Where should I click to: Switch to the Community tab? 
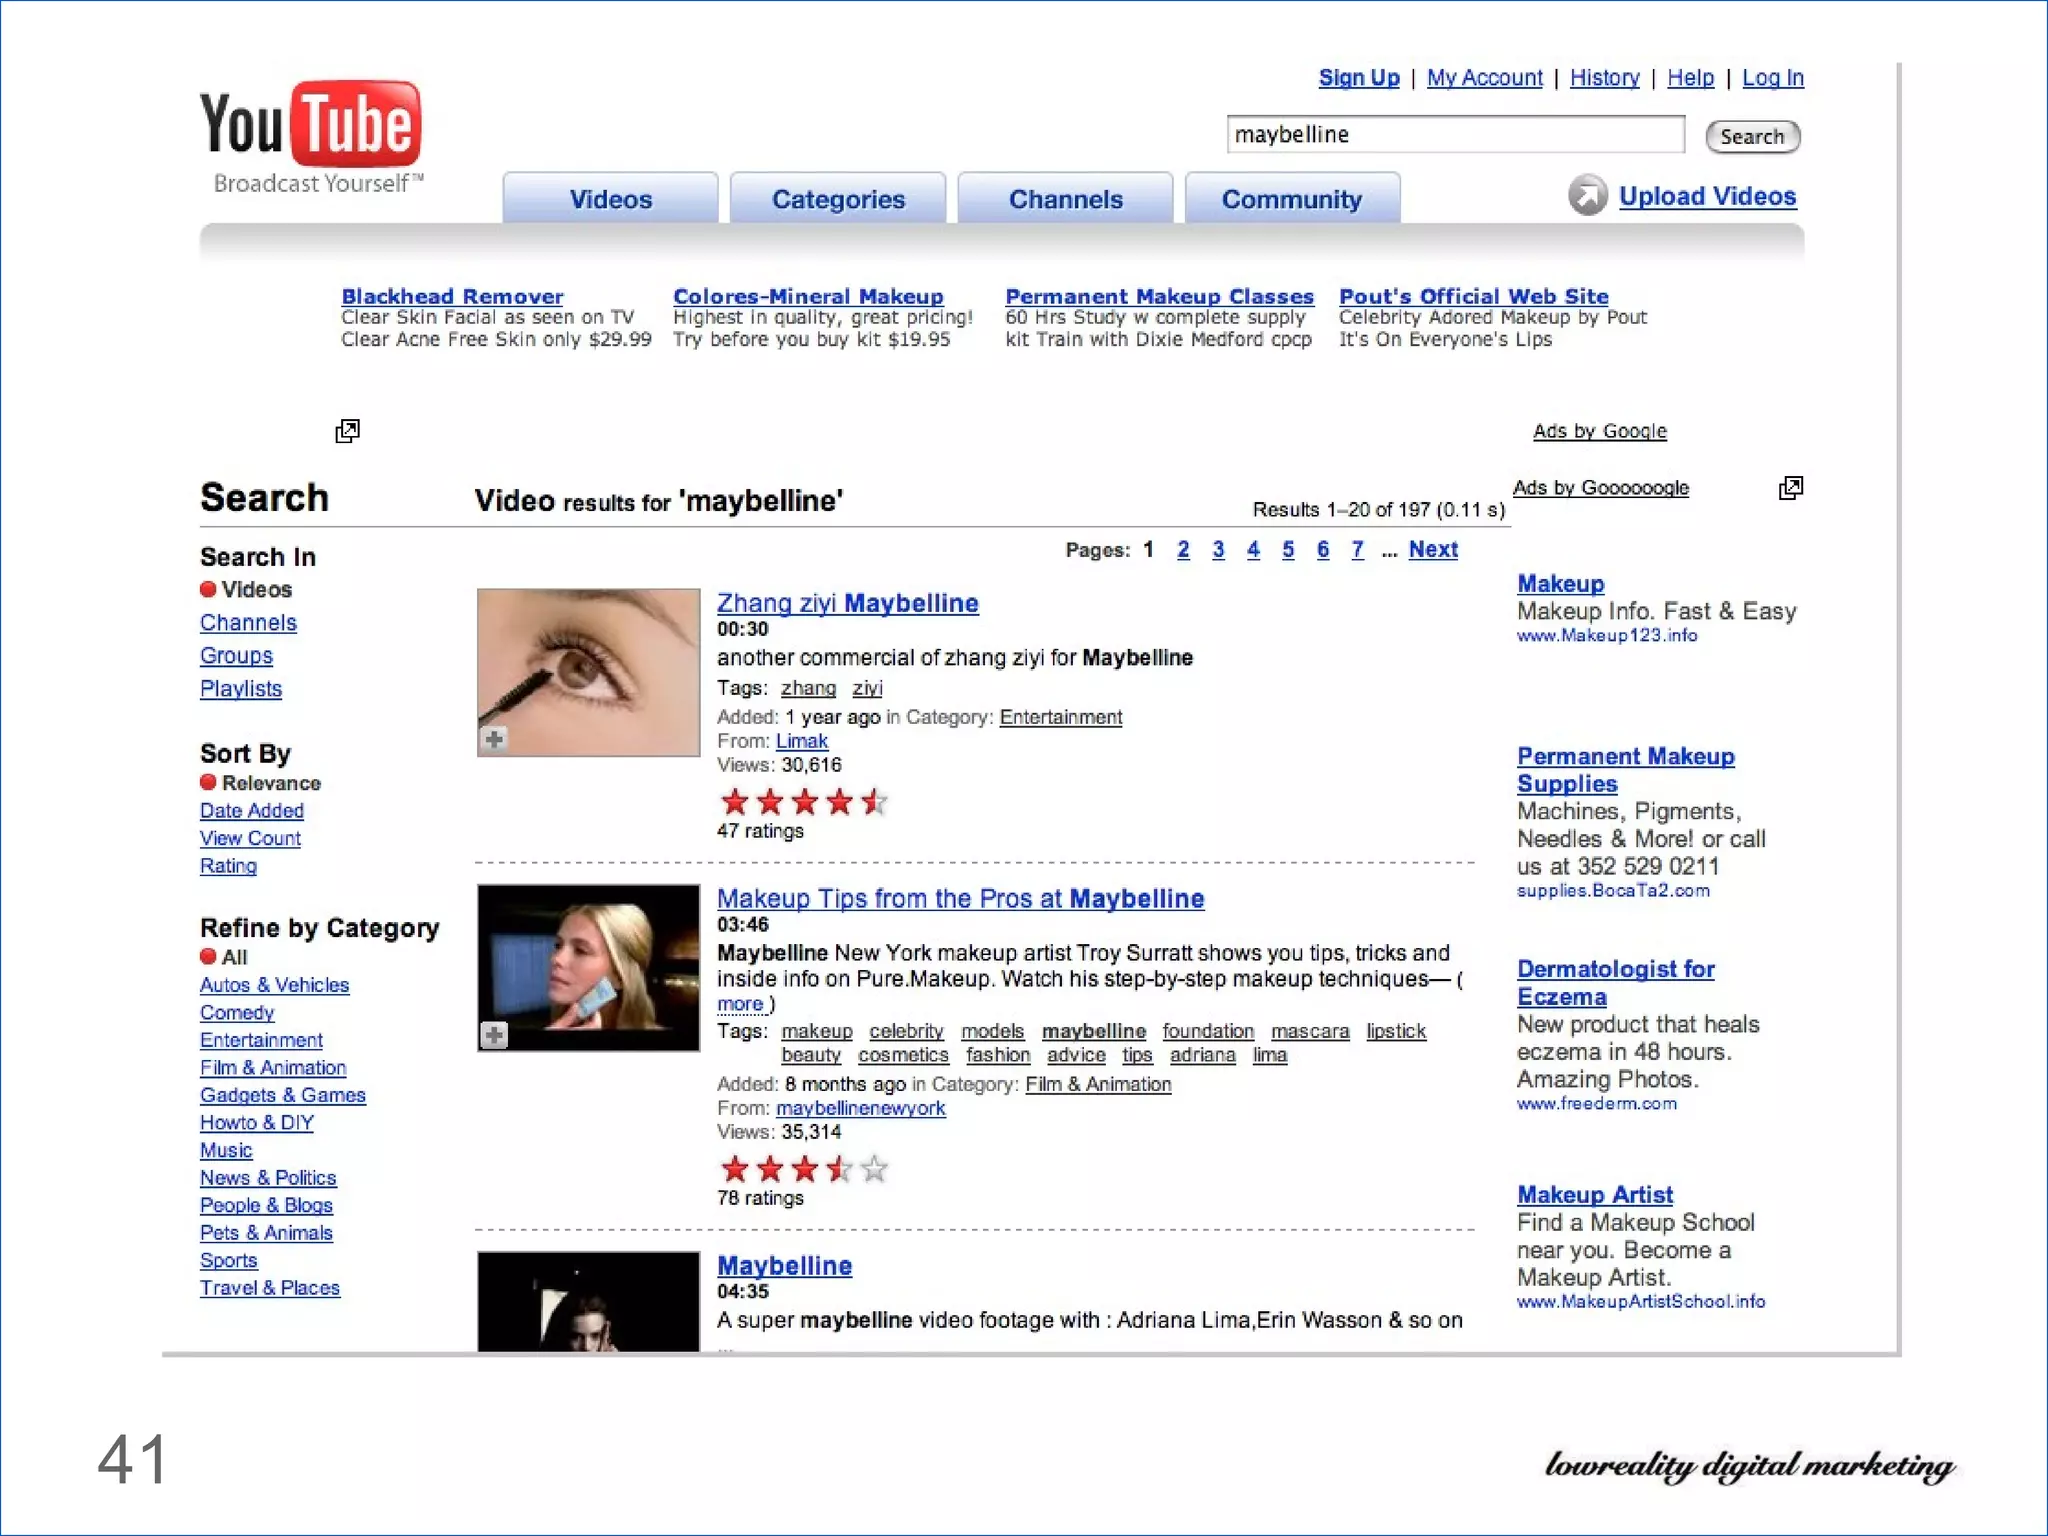[x=1292, y=198]
